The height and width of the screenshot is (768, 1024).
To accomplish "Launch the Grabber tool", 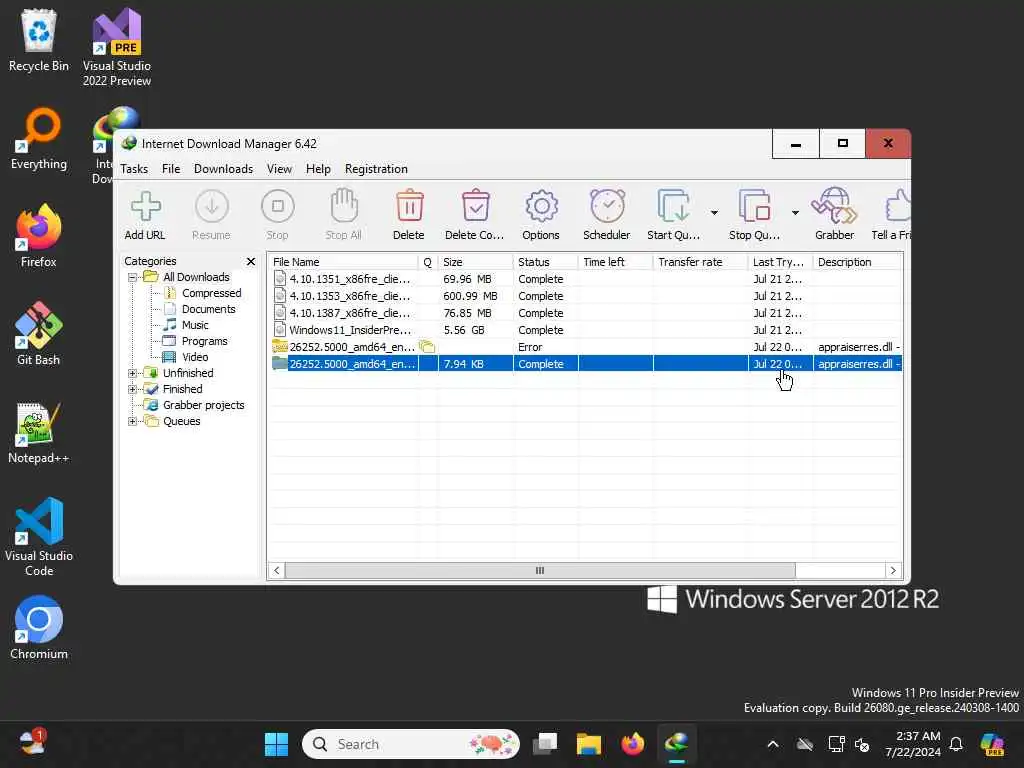I will tap(834, 206).
